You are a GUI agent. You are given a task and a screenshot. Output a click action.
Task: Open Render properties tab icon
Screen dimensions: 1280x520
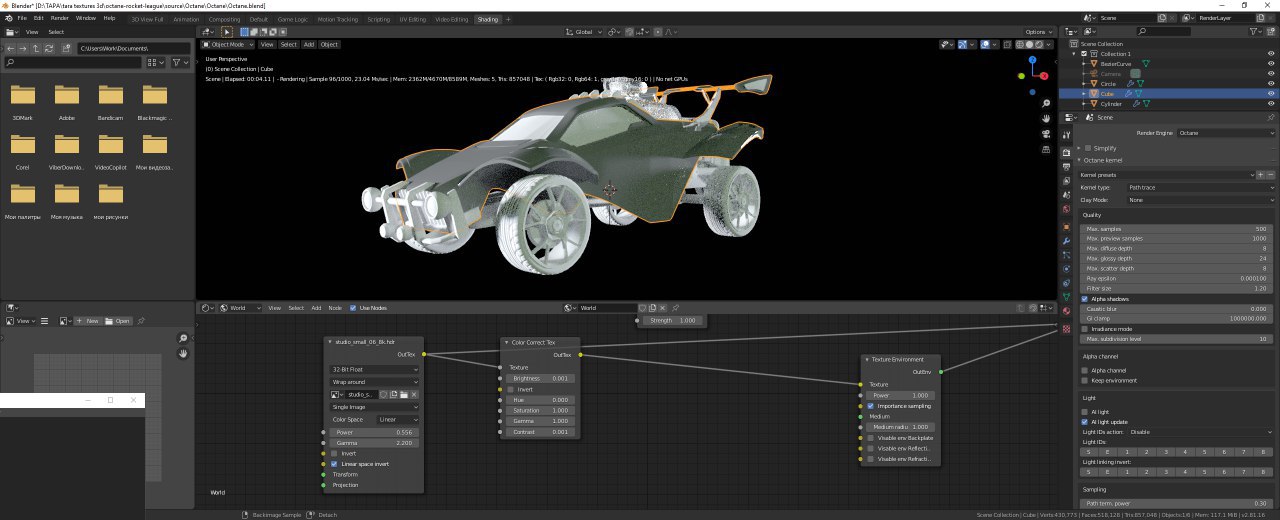coord(1066,153)
